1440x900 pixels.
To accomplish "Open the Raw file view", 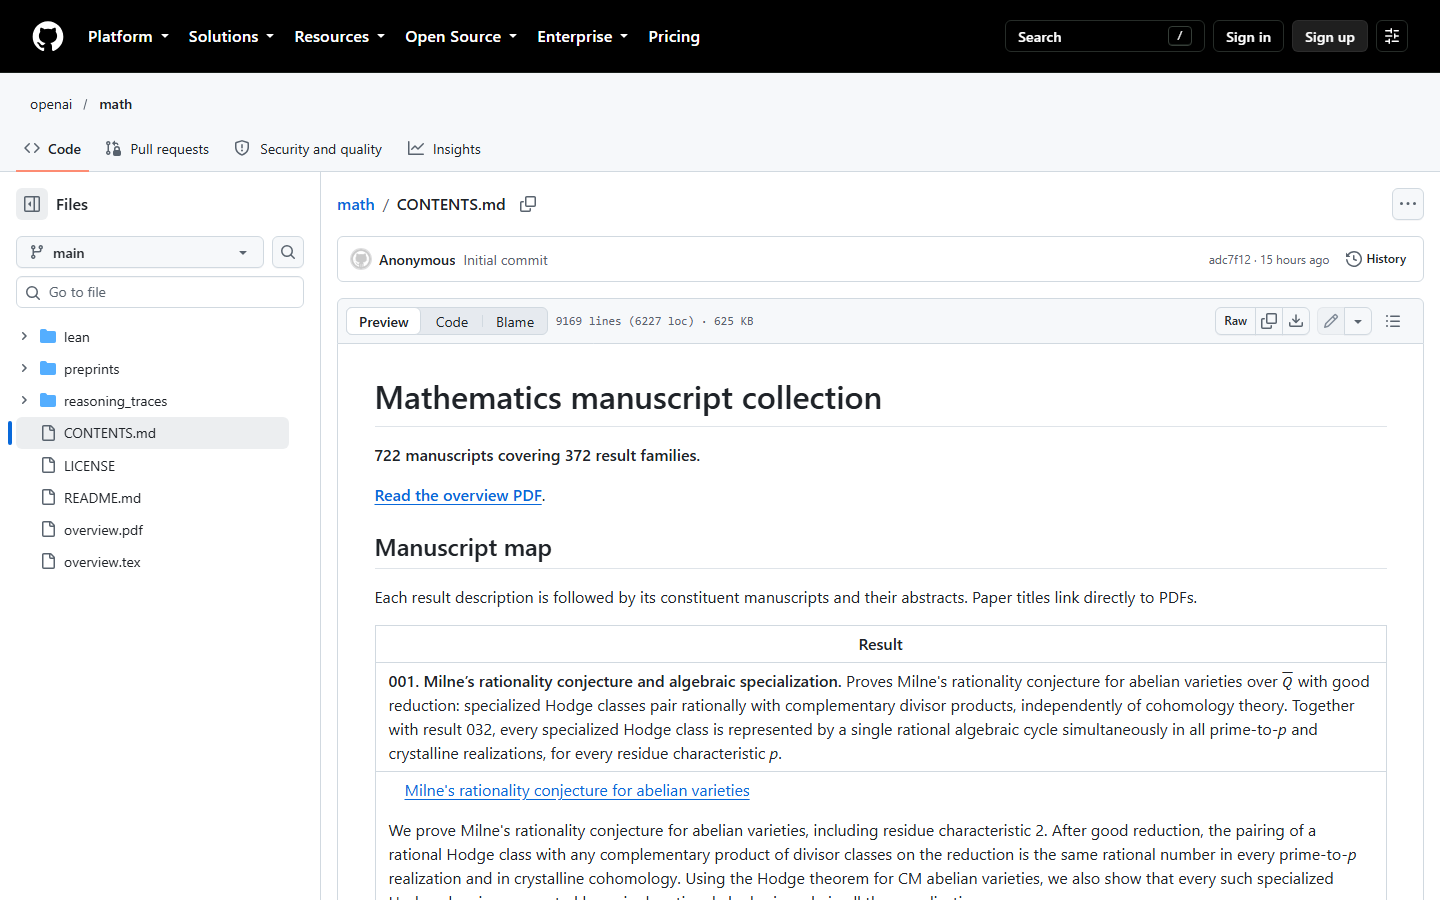I will point(1236,321).
